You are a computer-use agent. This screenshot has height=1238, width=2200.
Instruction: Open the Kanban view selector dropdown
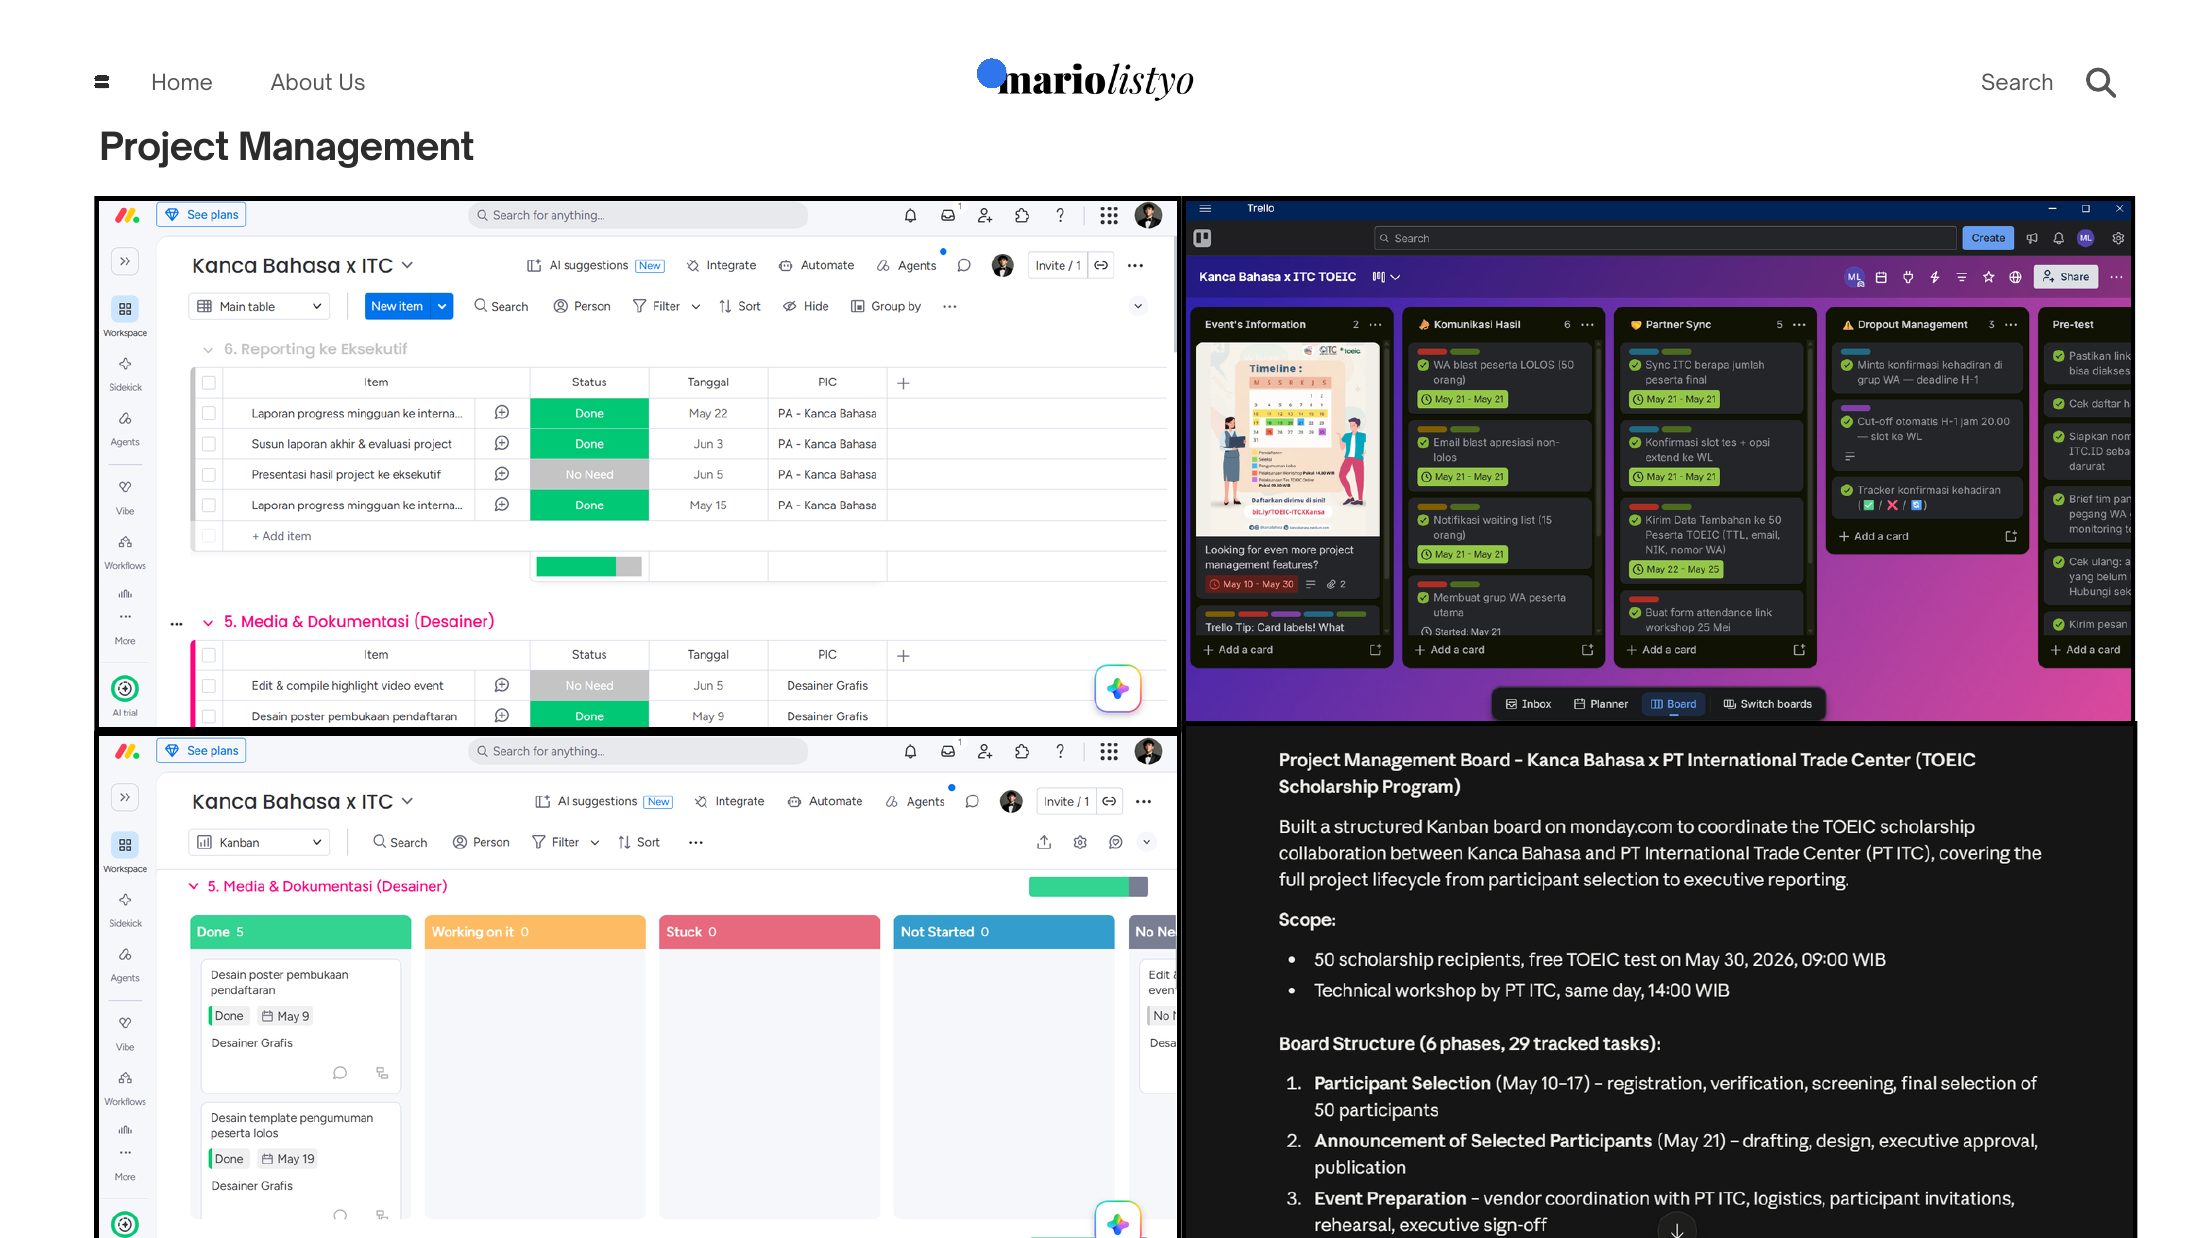(x=260, y=842)
